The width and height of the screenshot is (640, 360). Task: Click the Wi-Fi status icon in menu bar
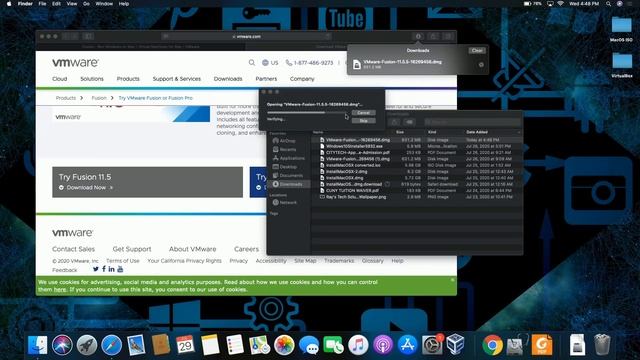(561, 4)
